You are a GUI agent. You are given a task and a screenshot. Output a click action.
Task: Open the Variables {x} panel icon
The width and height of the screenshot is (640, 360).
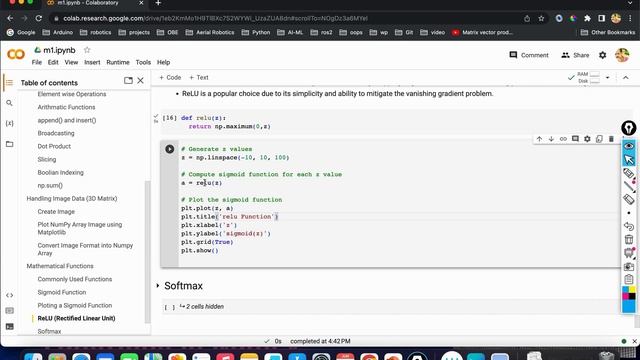pyautogui.click(x=9, y=123)
